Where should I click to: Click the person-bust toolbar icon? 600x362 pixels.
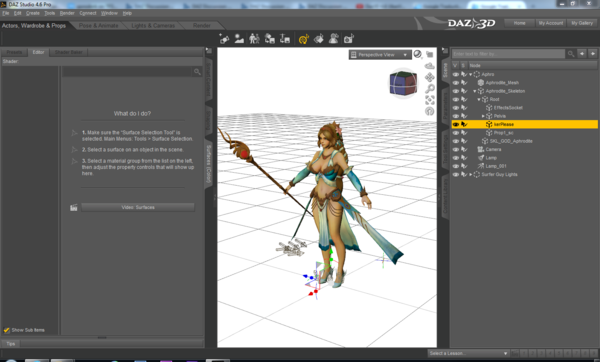(334, 39)
